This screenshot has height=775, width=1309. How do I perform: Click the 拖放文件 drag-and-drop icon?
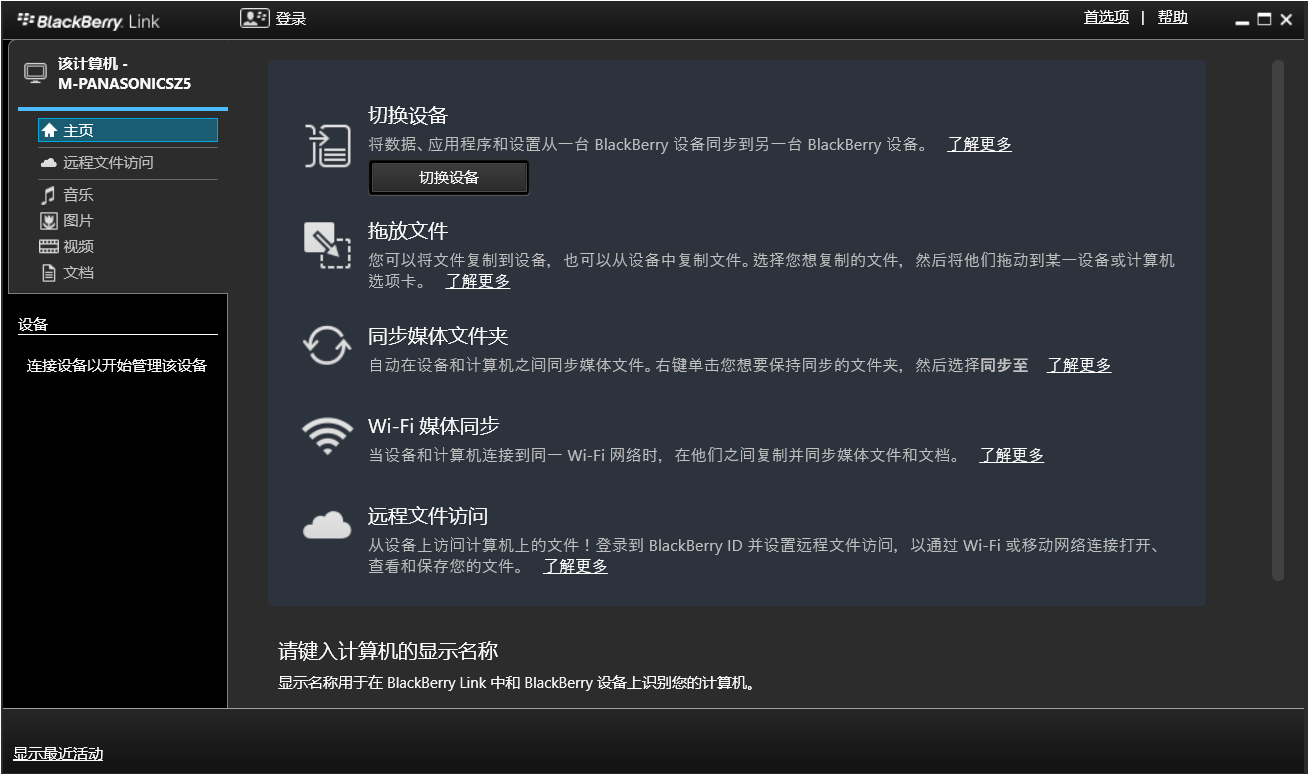(327, 245)
